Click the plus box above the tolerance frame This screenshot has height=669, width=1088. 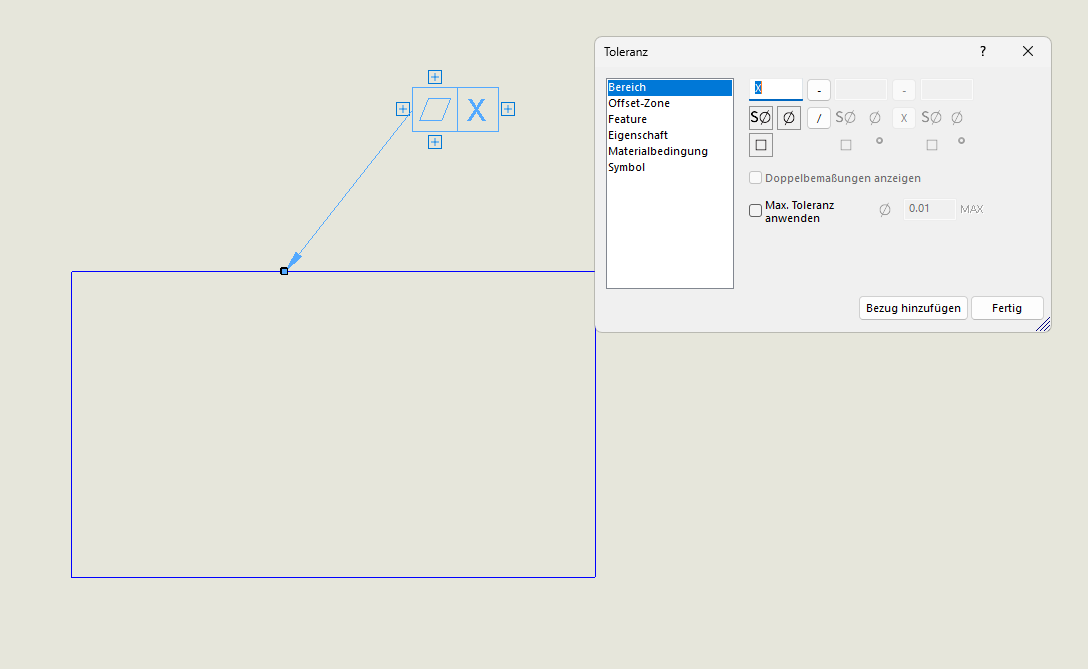[x=434, y=76]
